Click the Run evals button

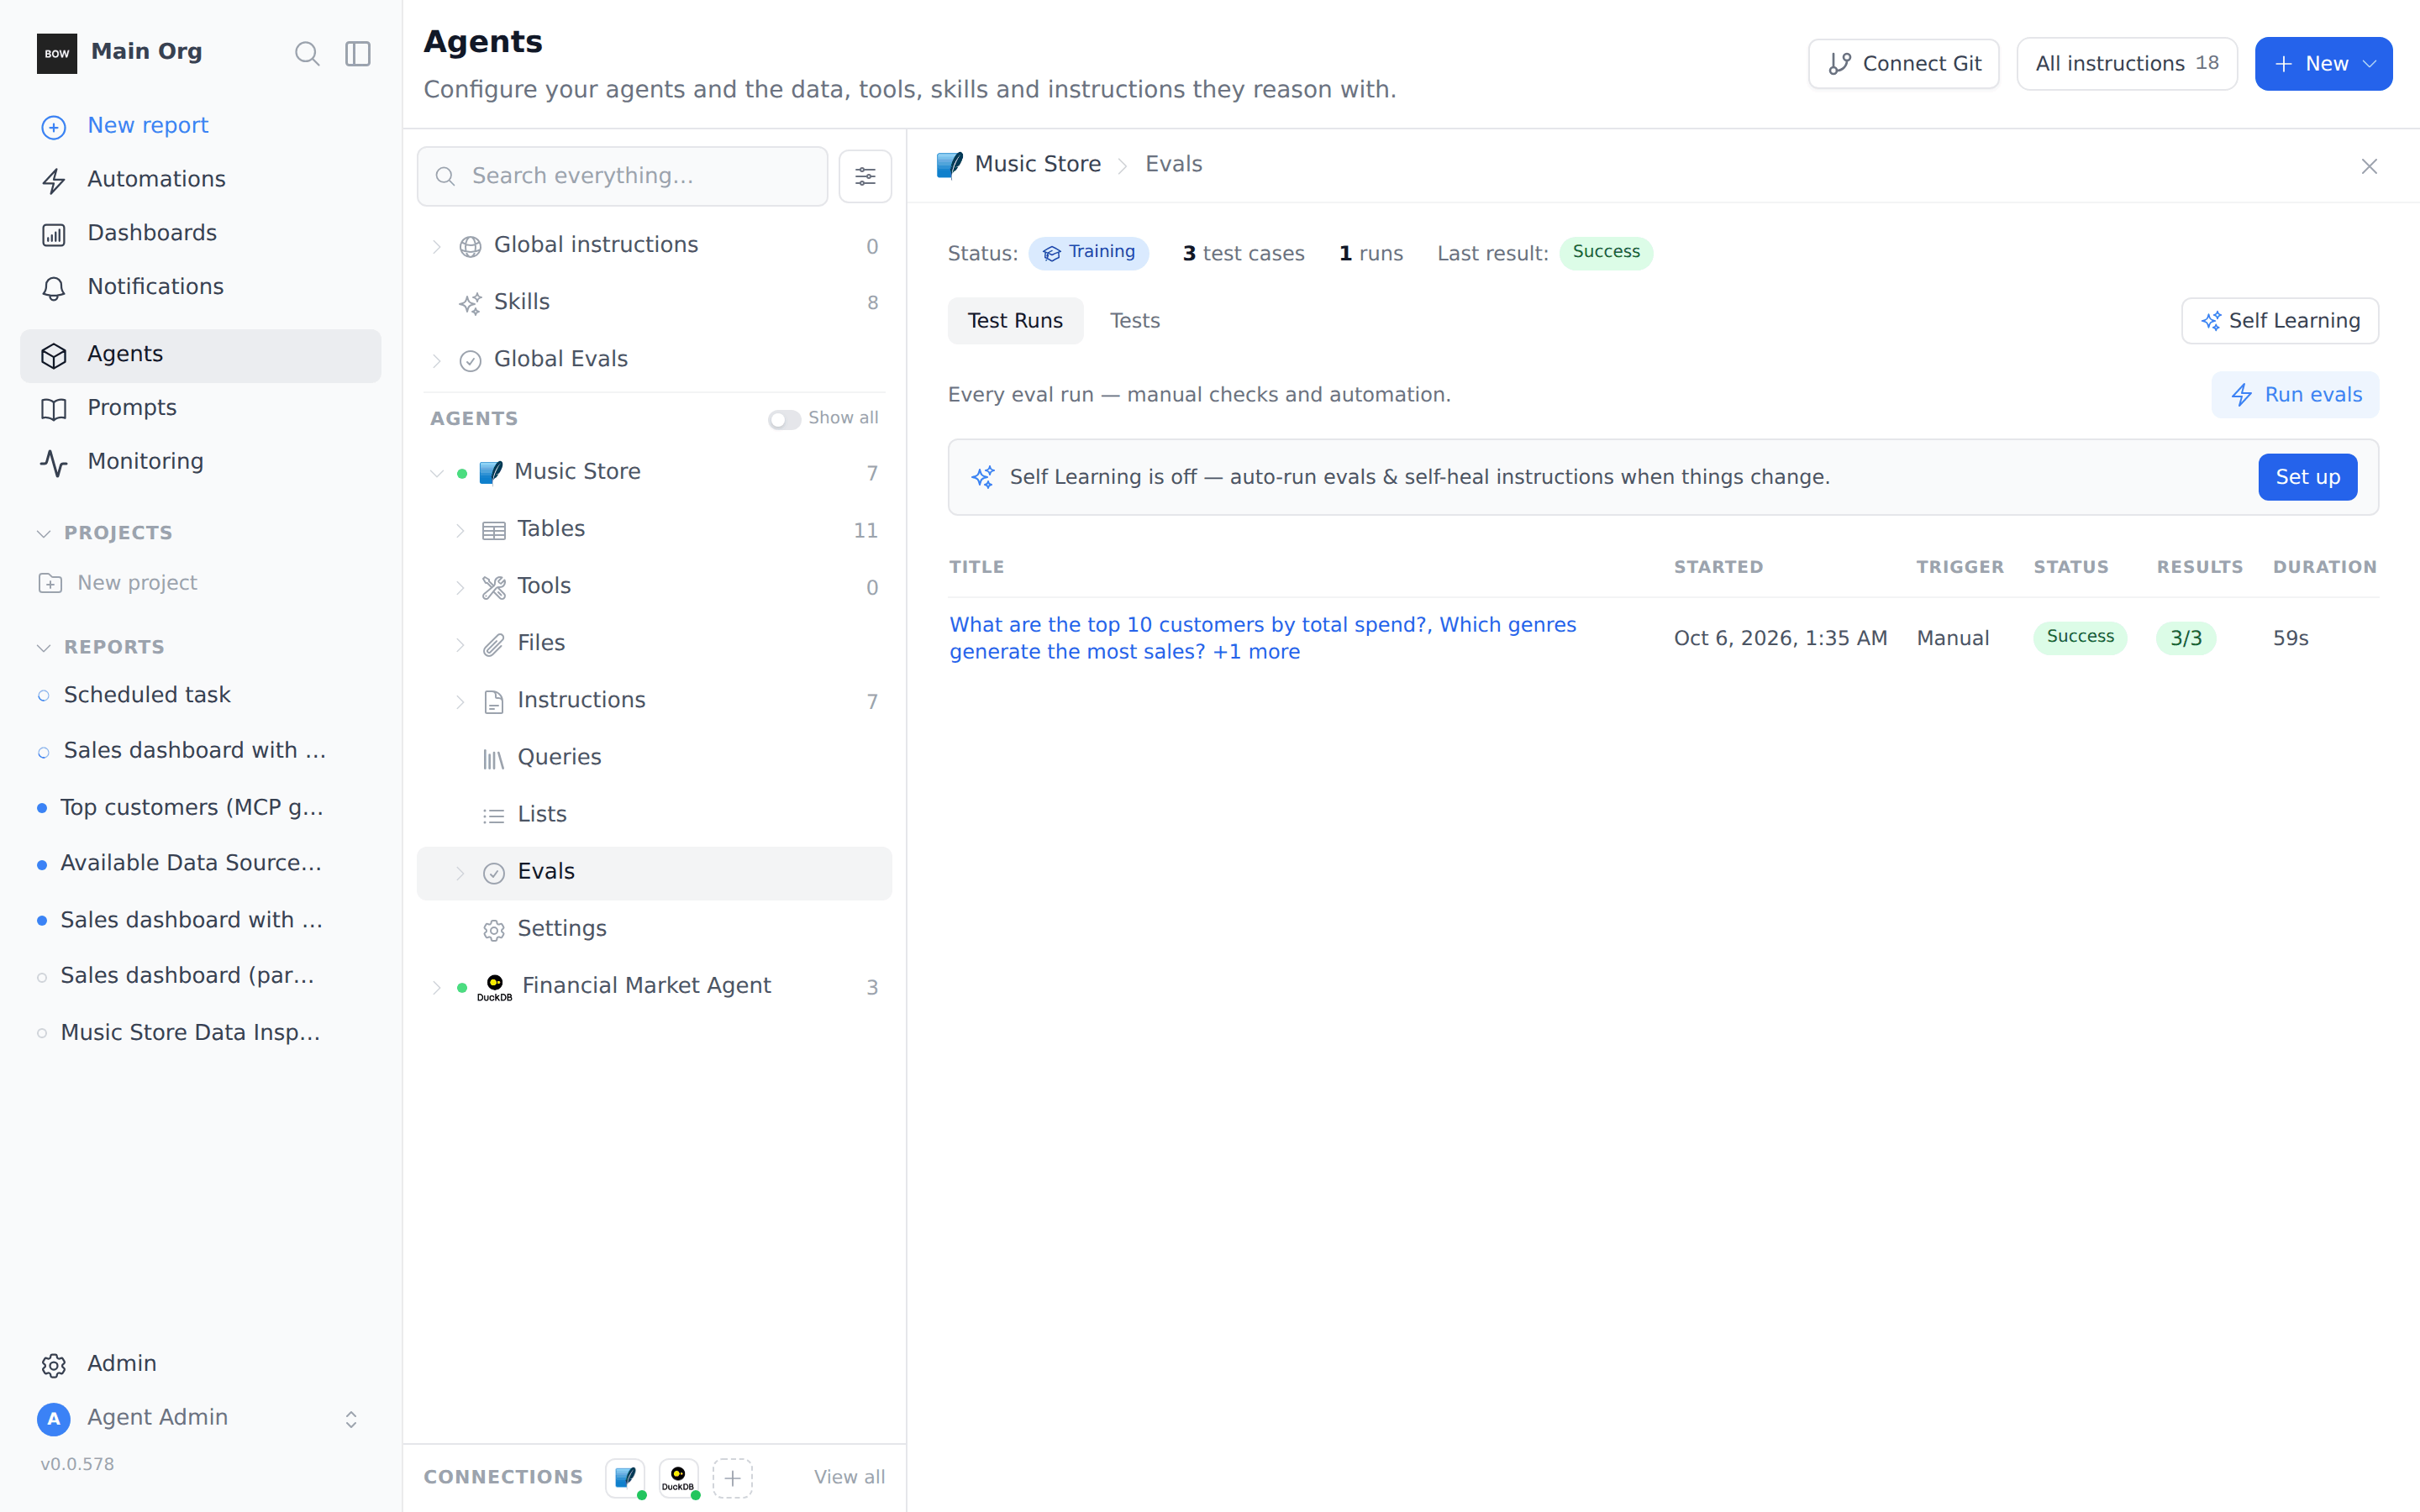pos(2295,395)
